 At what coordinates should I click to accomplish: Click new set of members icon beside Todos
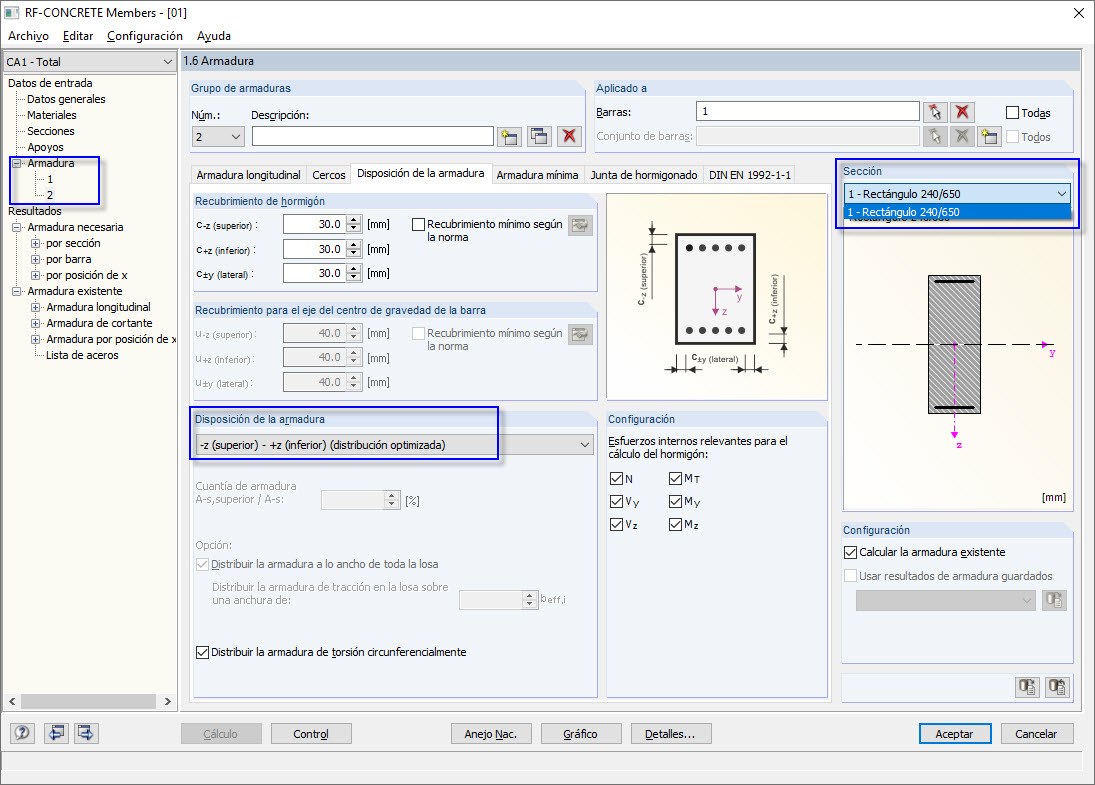point(988,136)
